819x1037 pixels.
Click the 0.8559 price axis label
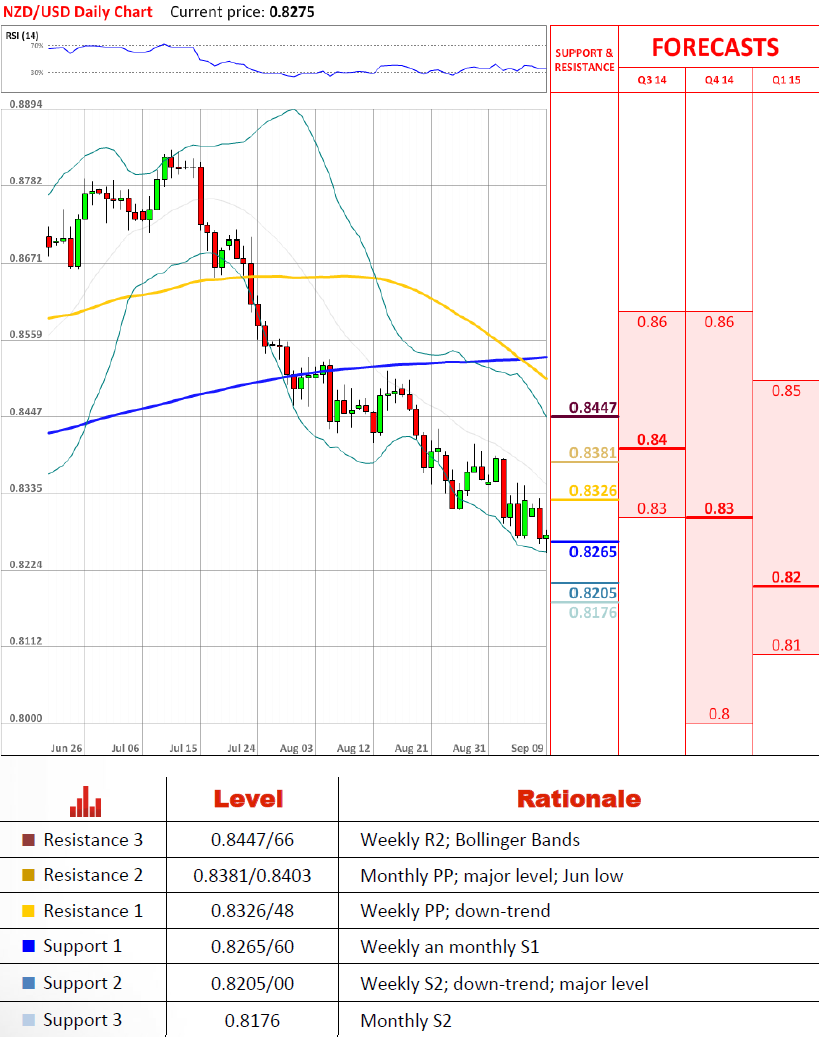(x=26, y=335)
